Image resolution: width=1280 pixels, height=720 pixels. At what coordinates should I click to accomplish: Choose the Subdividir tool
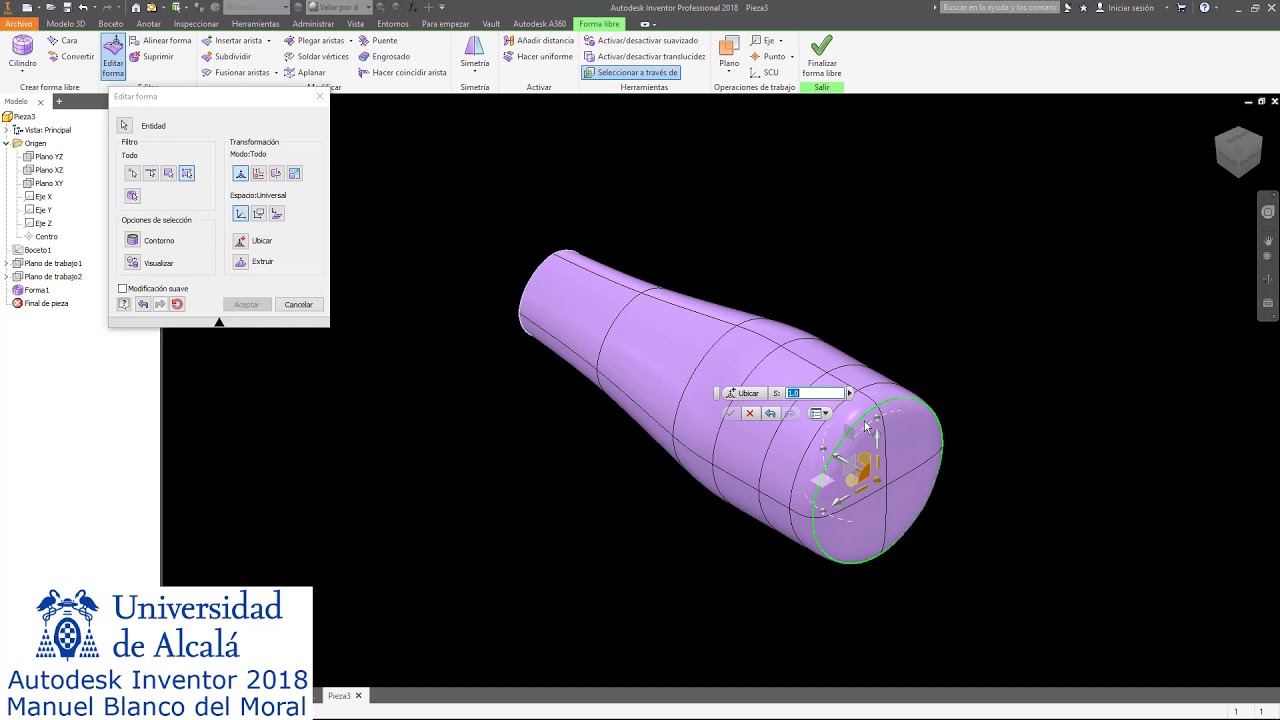point(226,57)
